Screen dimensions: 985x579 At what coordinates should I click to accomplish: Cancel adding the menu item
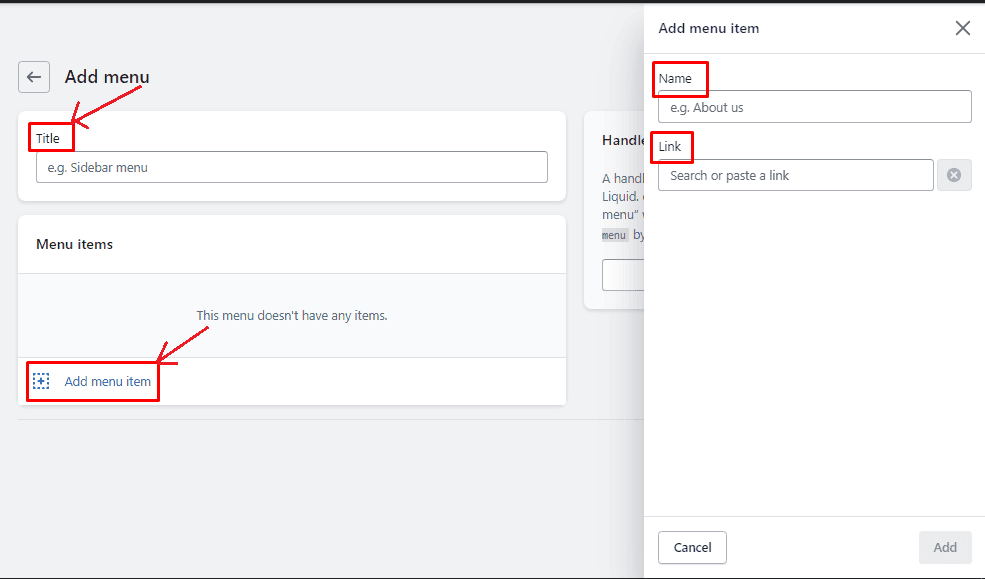pos(692,548)
